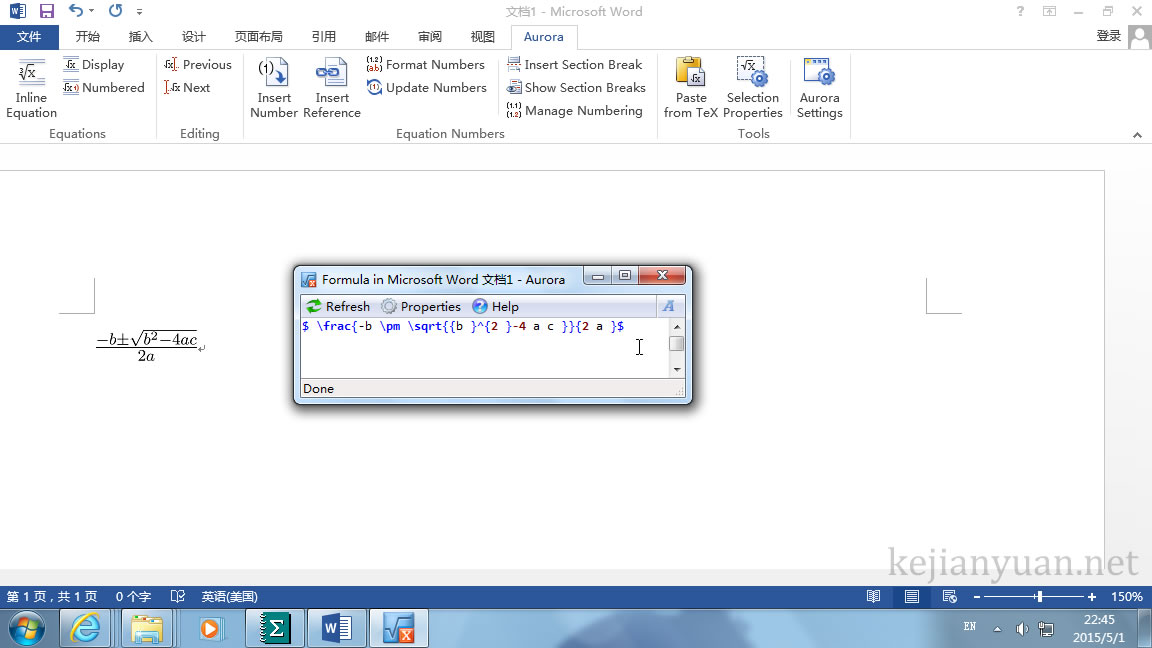Switch to Web Layout view
This screenshot has height=648, width=1152.
pos(949,597)
